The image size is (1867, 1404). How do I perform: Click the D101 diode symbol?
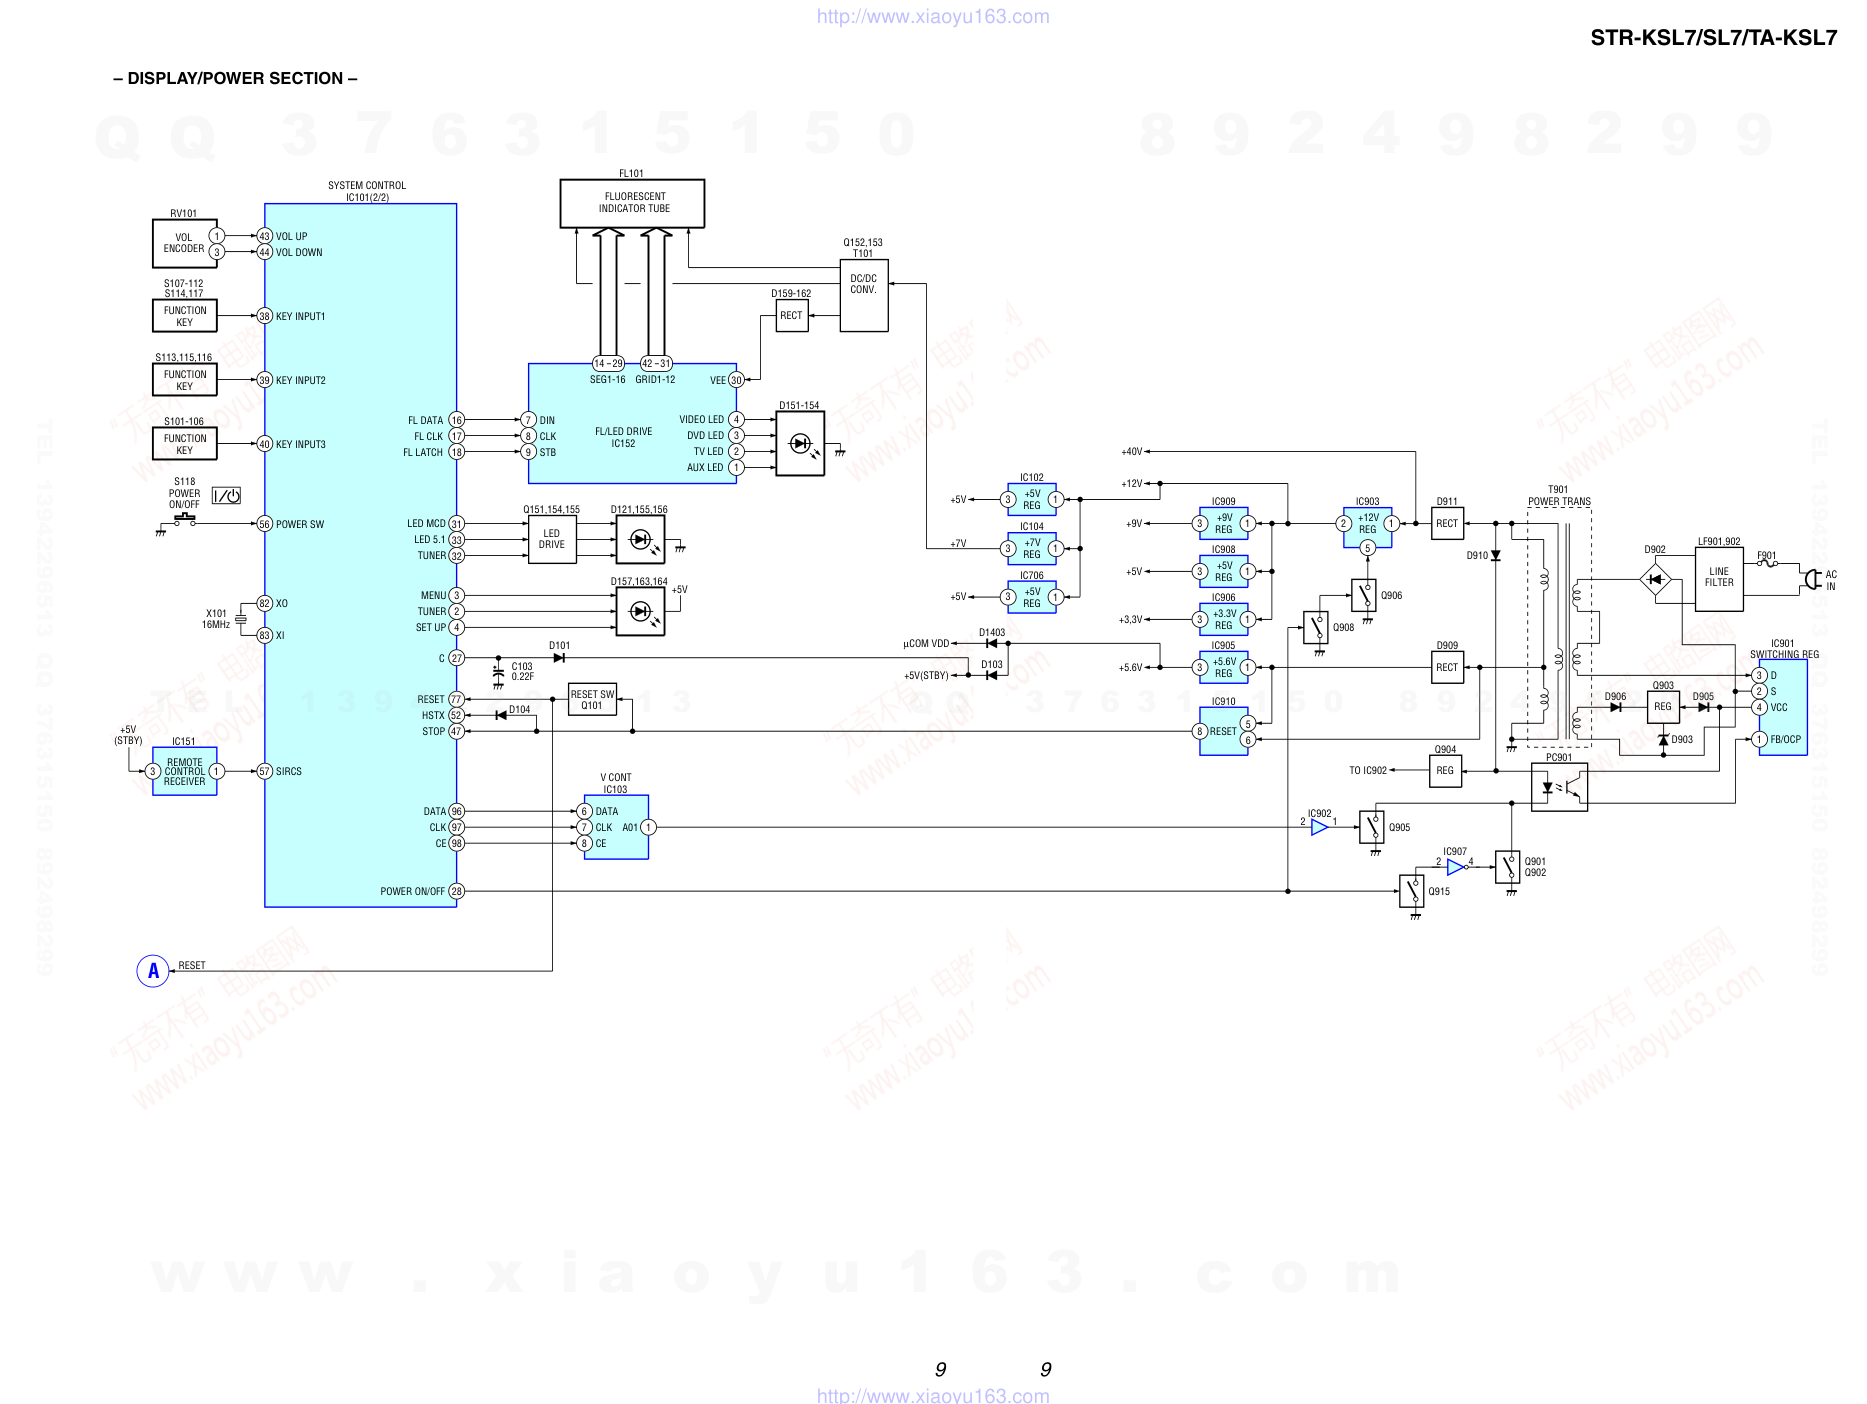[x=559, y=658]
